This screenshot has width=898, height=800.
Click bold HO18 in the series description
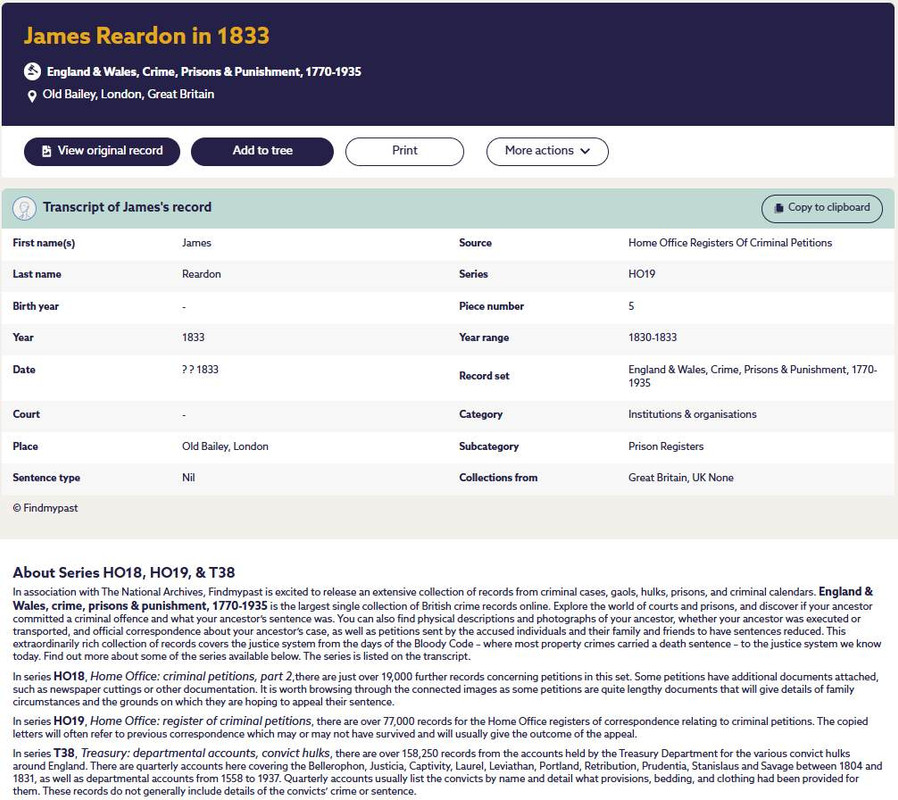point(69,676)
